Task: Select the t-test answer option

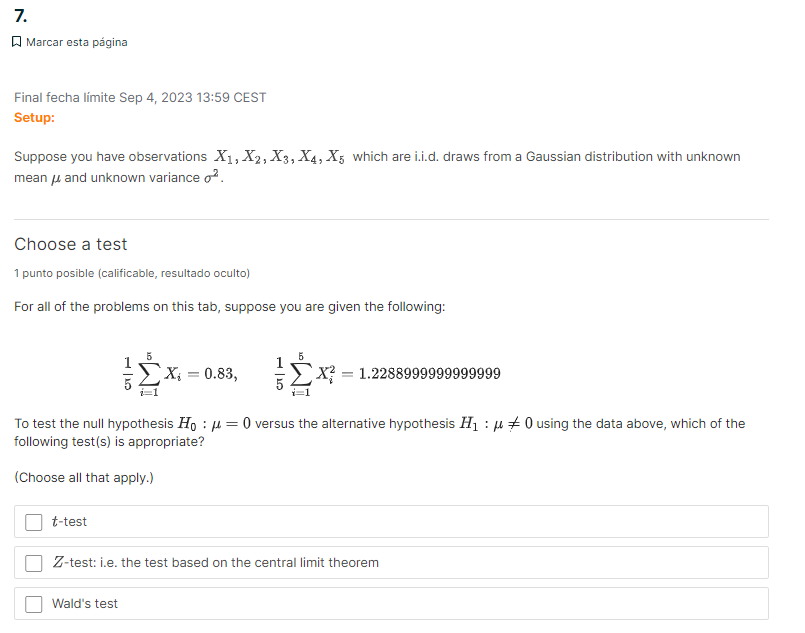Action: click(x=68, y=521)
